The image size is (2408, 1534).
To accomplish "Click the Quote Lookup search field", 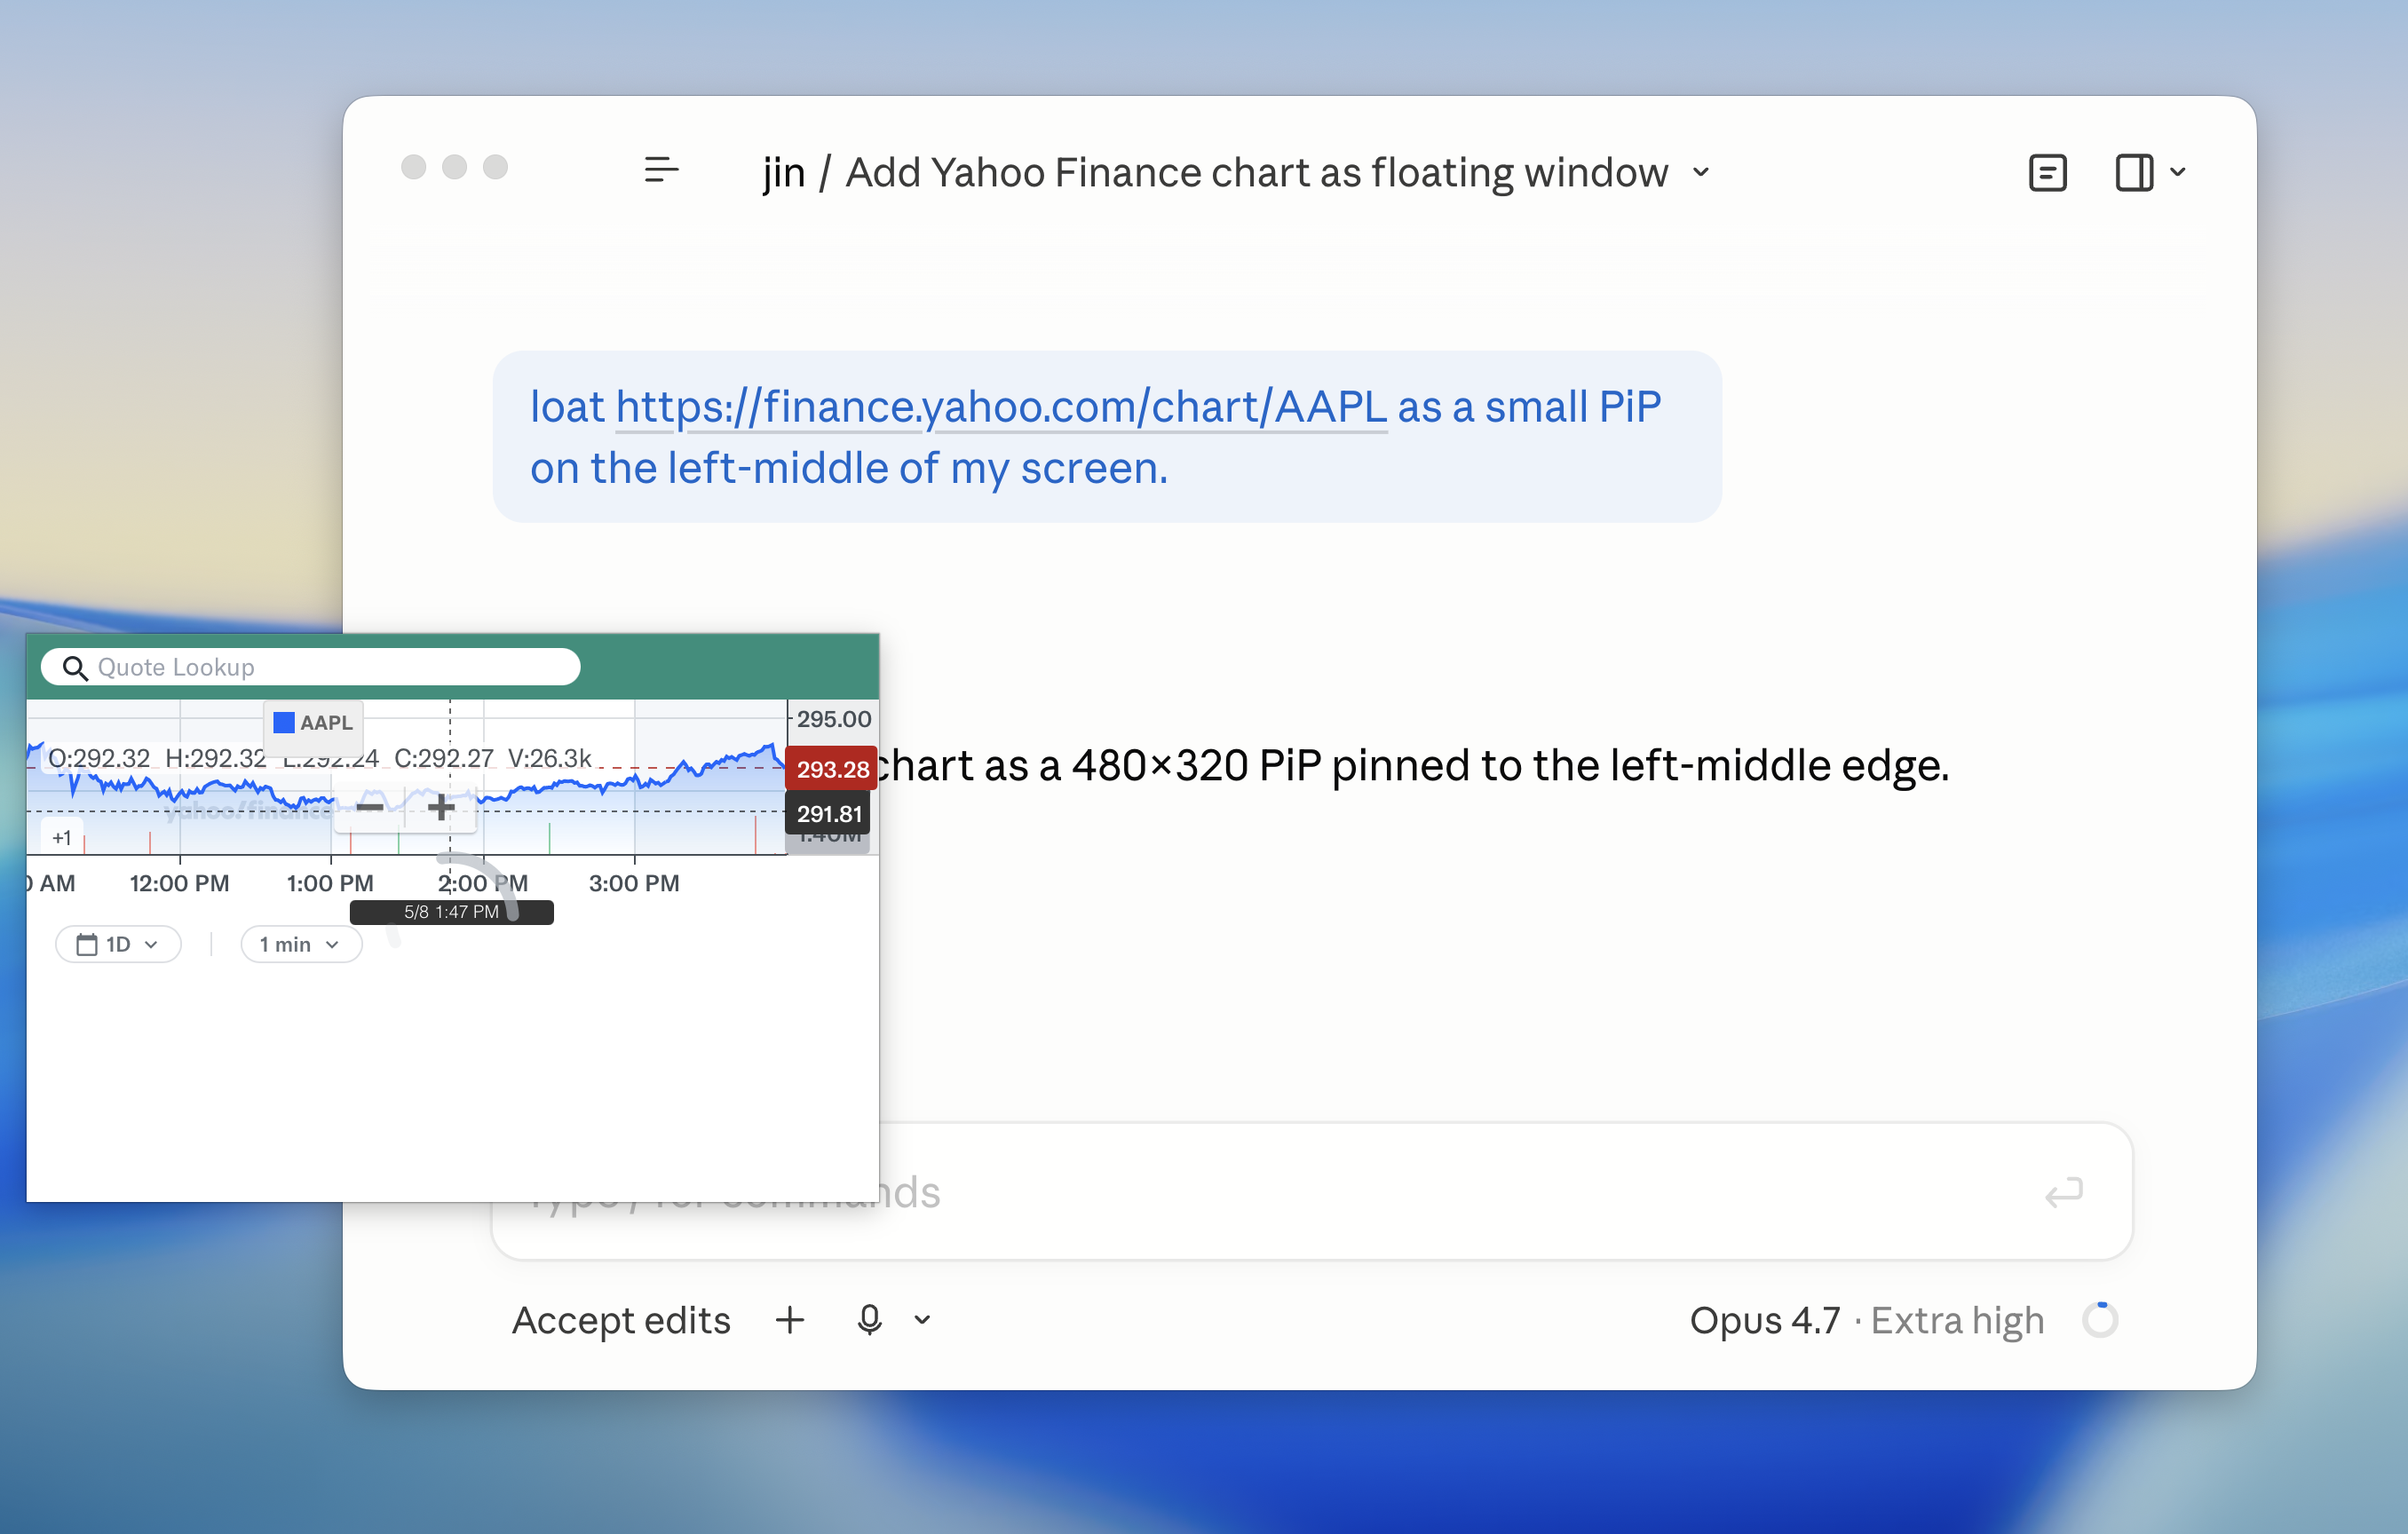I will coord(310,667).
